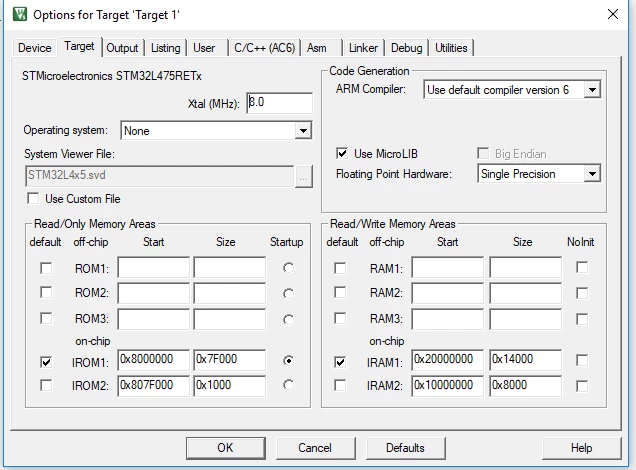Image resolution: width=636 pixels, height=470 pixels.
Task: Click the RAM1 Start address field
Action: coord(447,267)
